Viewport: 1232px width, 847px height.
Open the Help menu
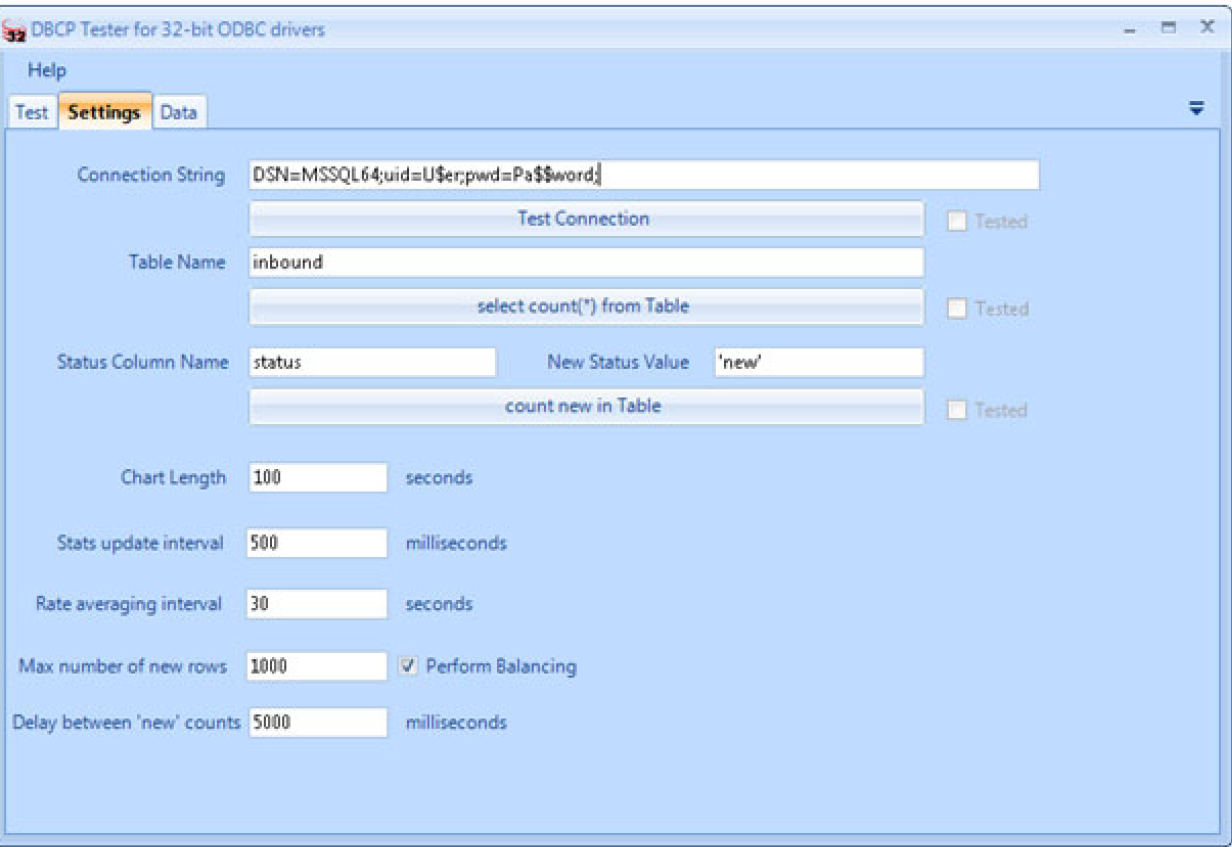point(47,70)
